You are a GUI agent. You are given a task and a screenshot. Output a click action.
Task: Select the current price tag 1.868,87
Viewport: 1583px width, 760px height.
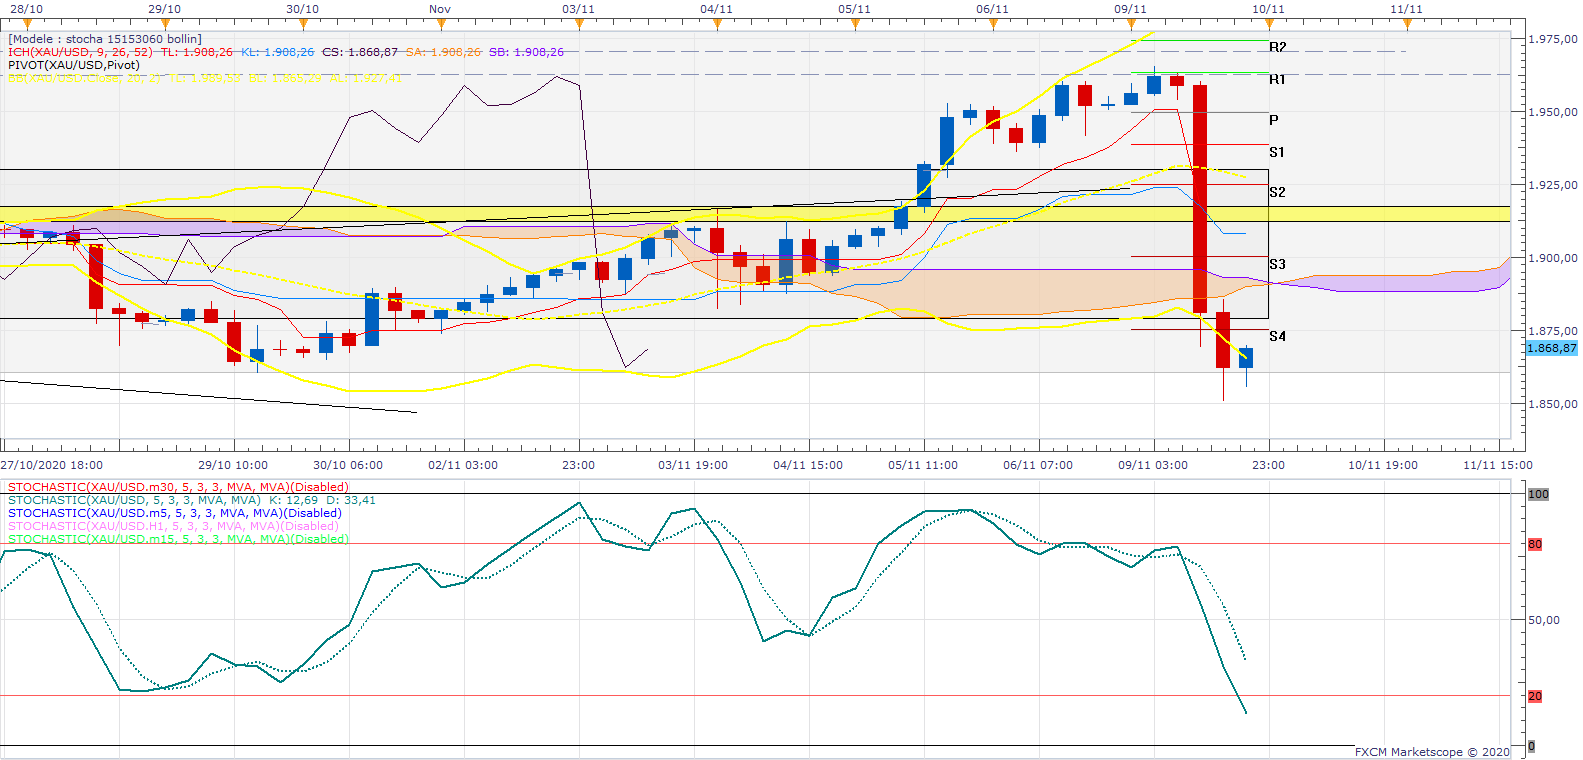pos(1552,348)
